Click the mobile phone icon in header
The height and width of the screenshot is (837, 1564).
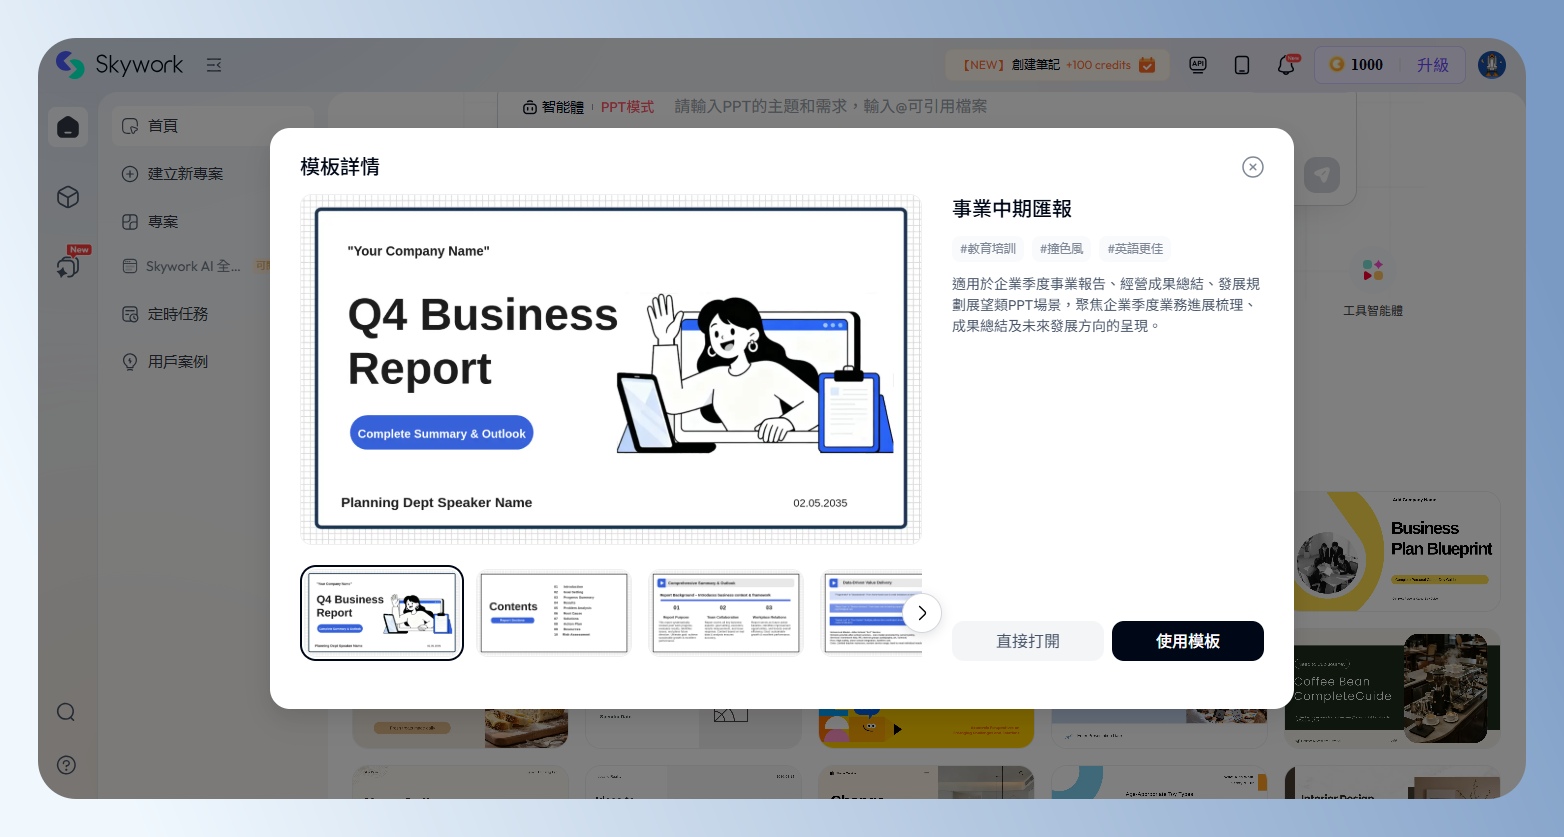tap(1241, 65)
